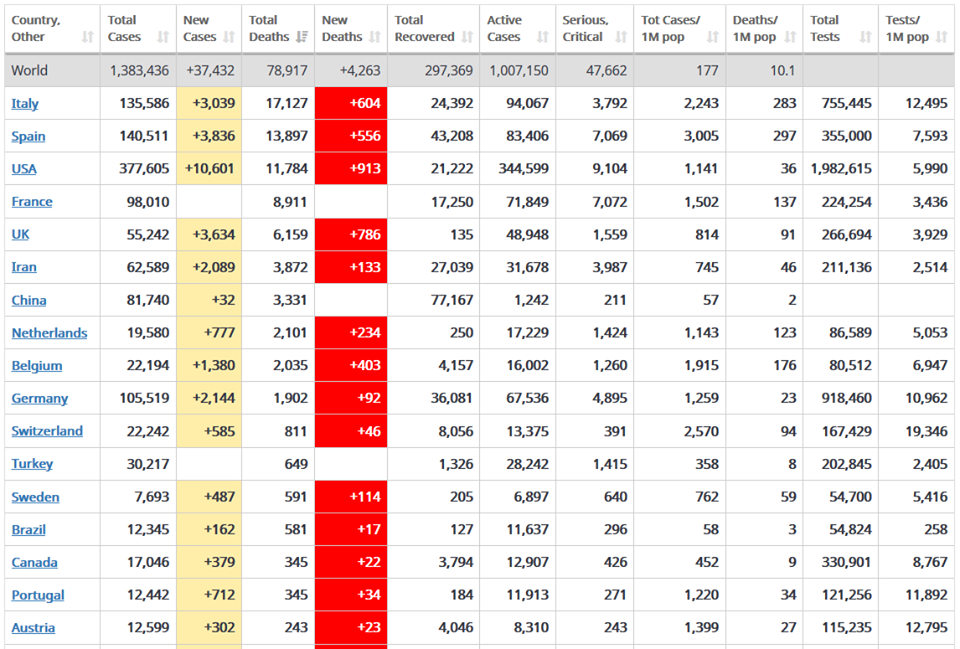Image resolution: width=960 pixels, height=649 pixels.
Task: Select Switzerland tests per million 19,346
Action: (926, 432)
